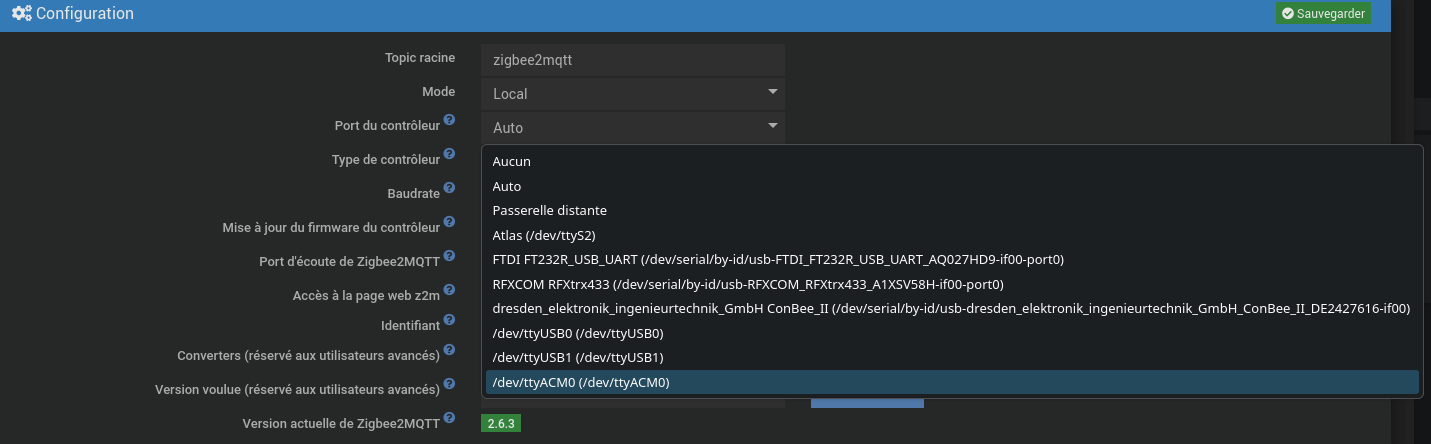Open the Mode dropdown set to Local
This screenshot has height=444, width=1431.
coord(632,93)
